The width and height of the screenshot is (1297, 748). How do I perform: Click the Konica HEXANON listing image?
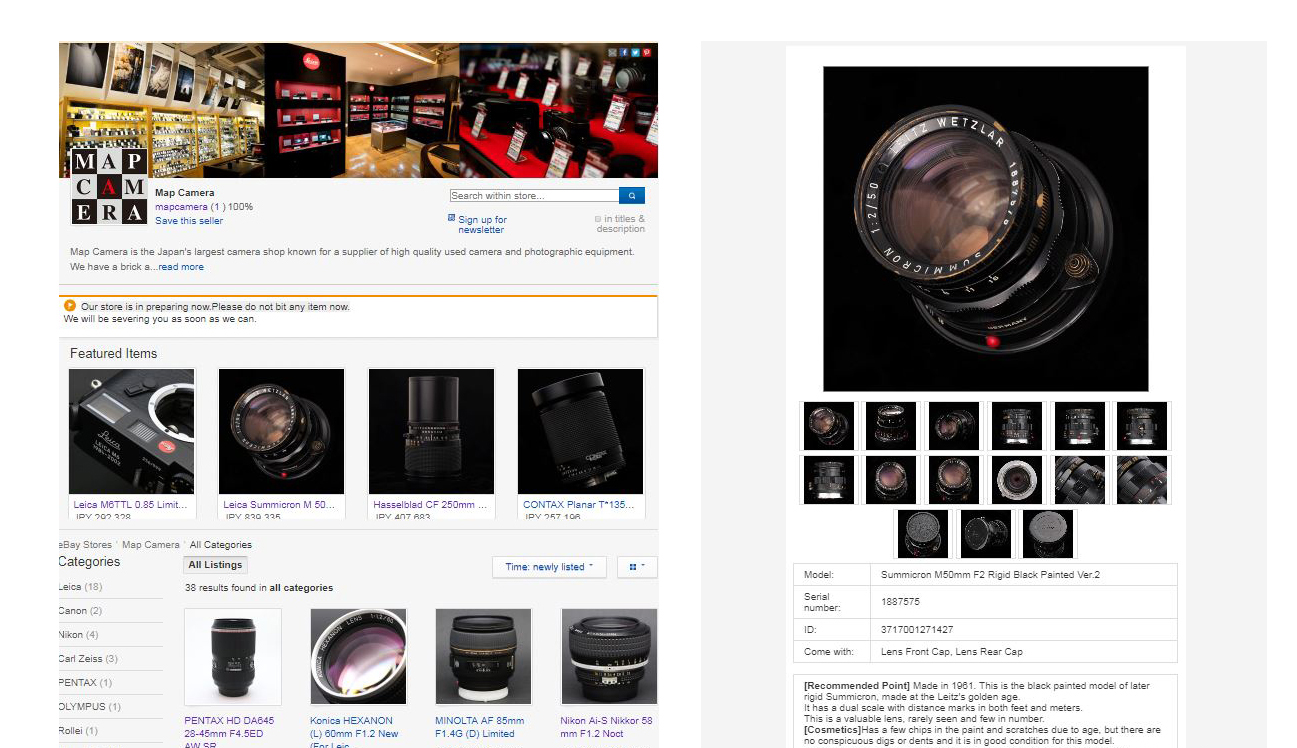(358, 657)
